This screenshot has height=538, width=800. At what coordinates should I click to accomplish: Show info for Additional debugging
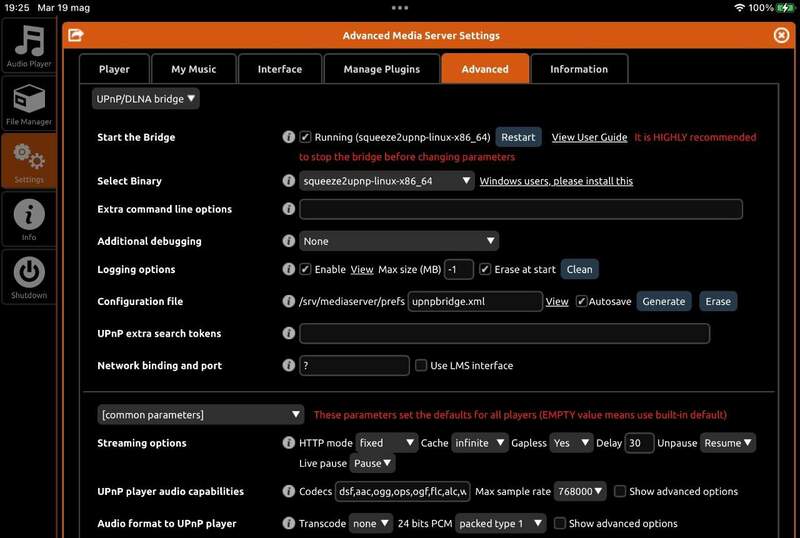289,241
